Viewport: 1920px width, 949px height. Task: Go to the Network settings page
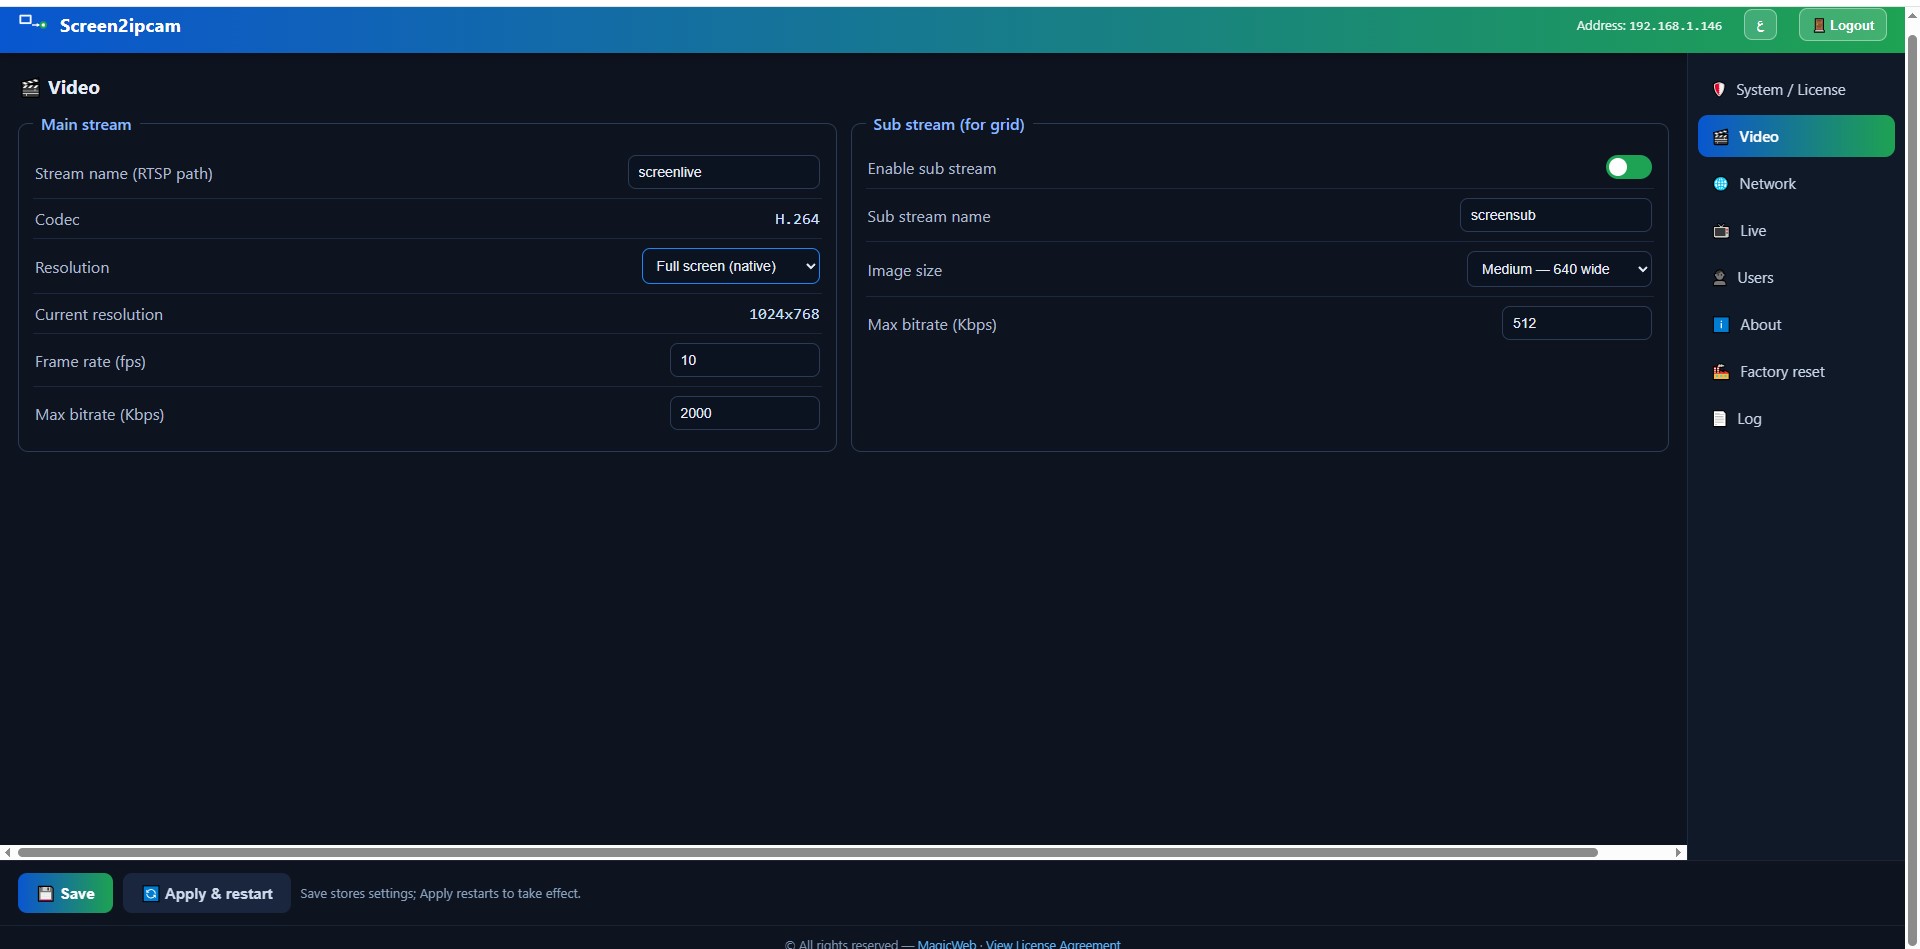[x=1796, y=184]
